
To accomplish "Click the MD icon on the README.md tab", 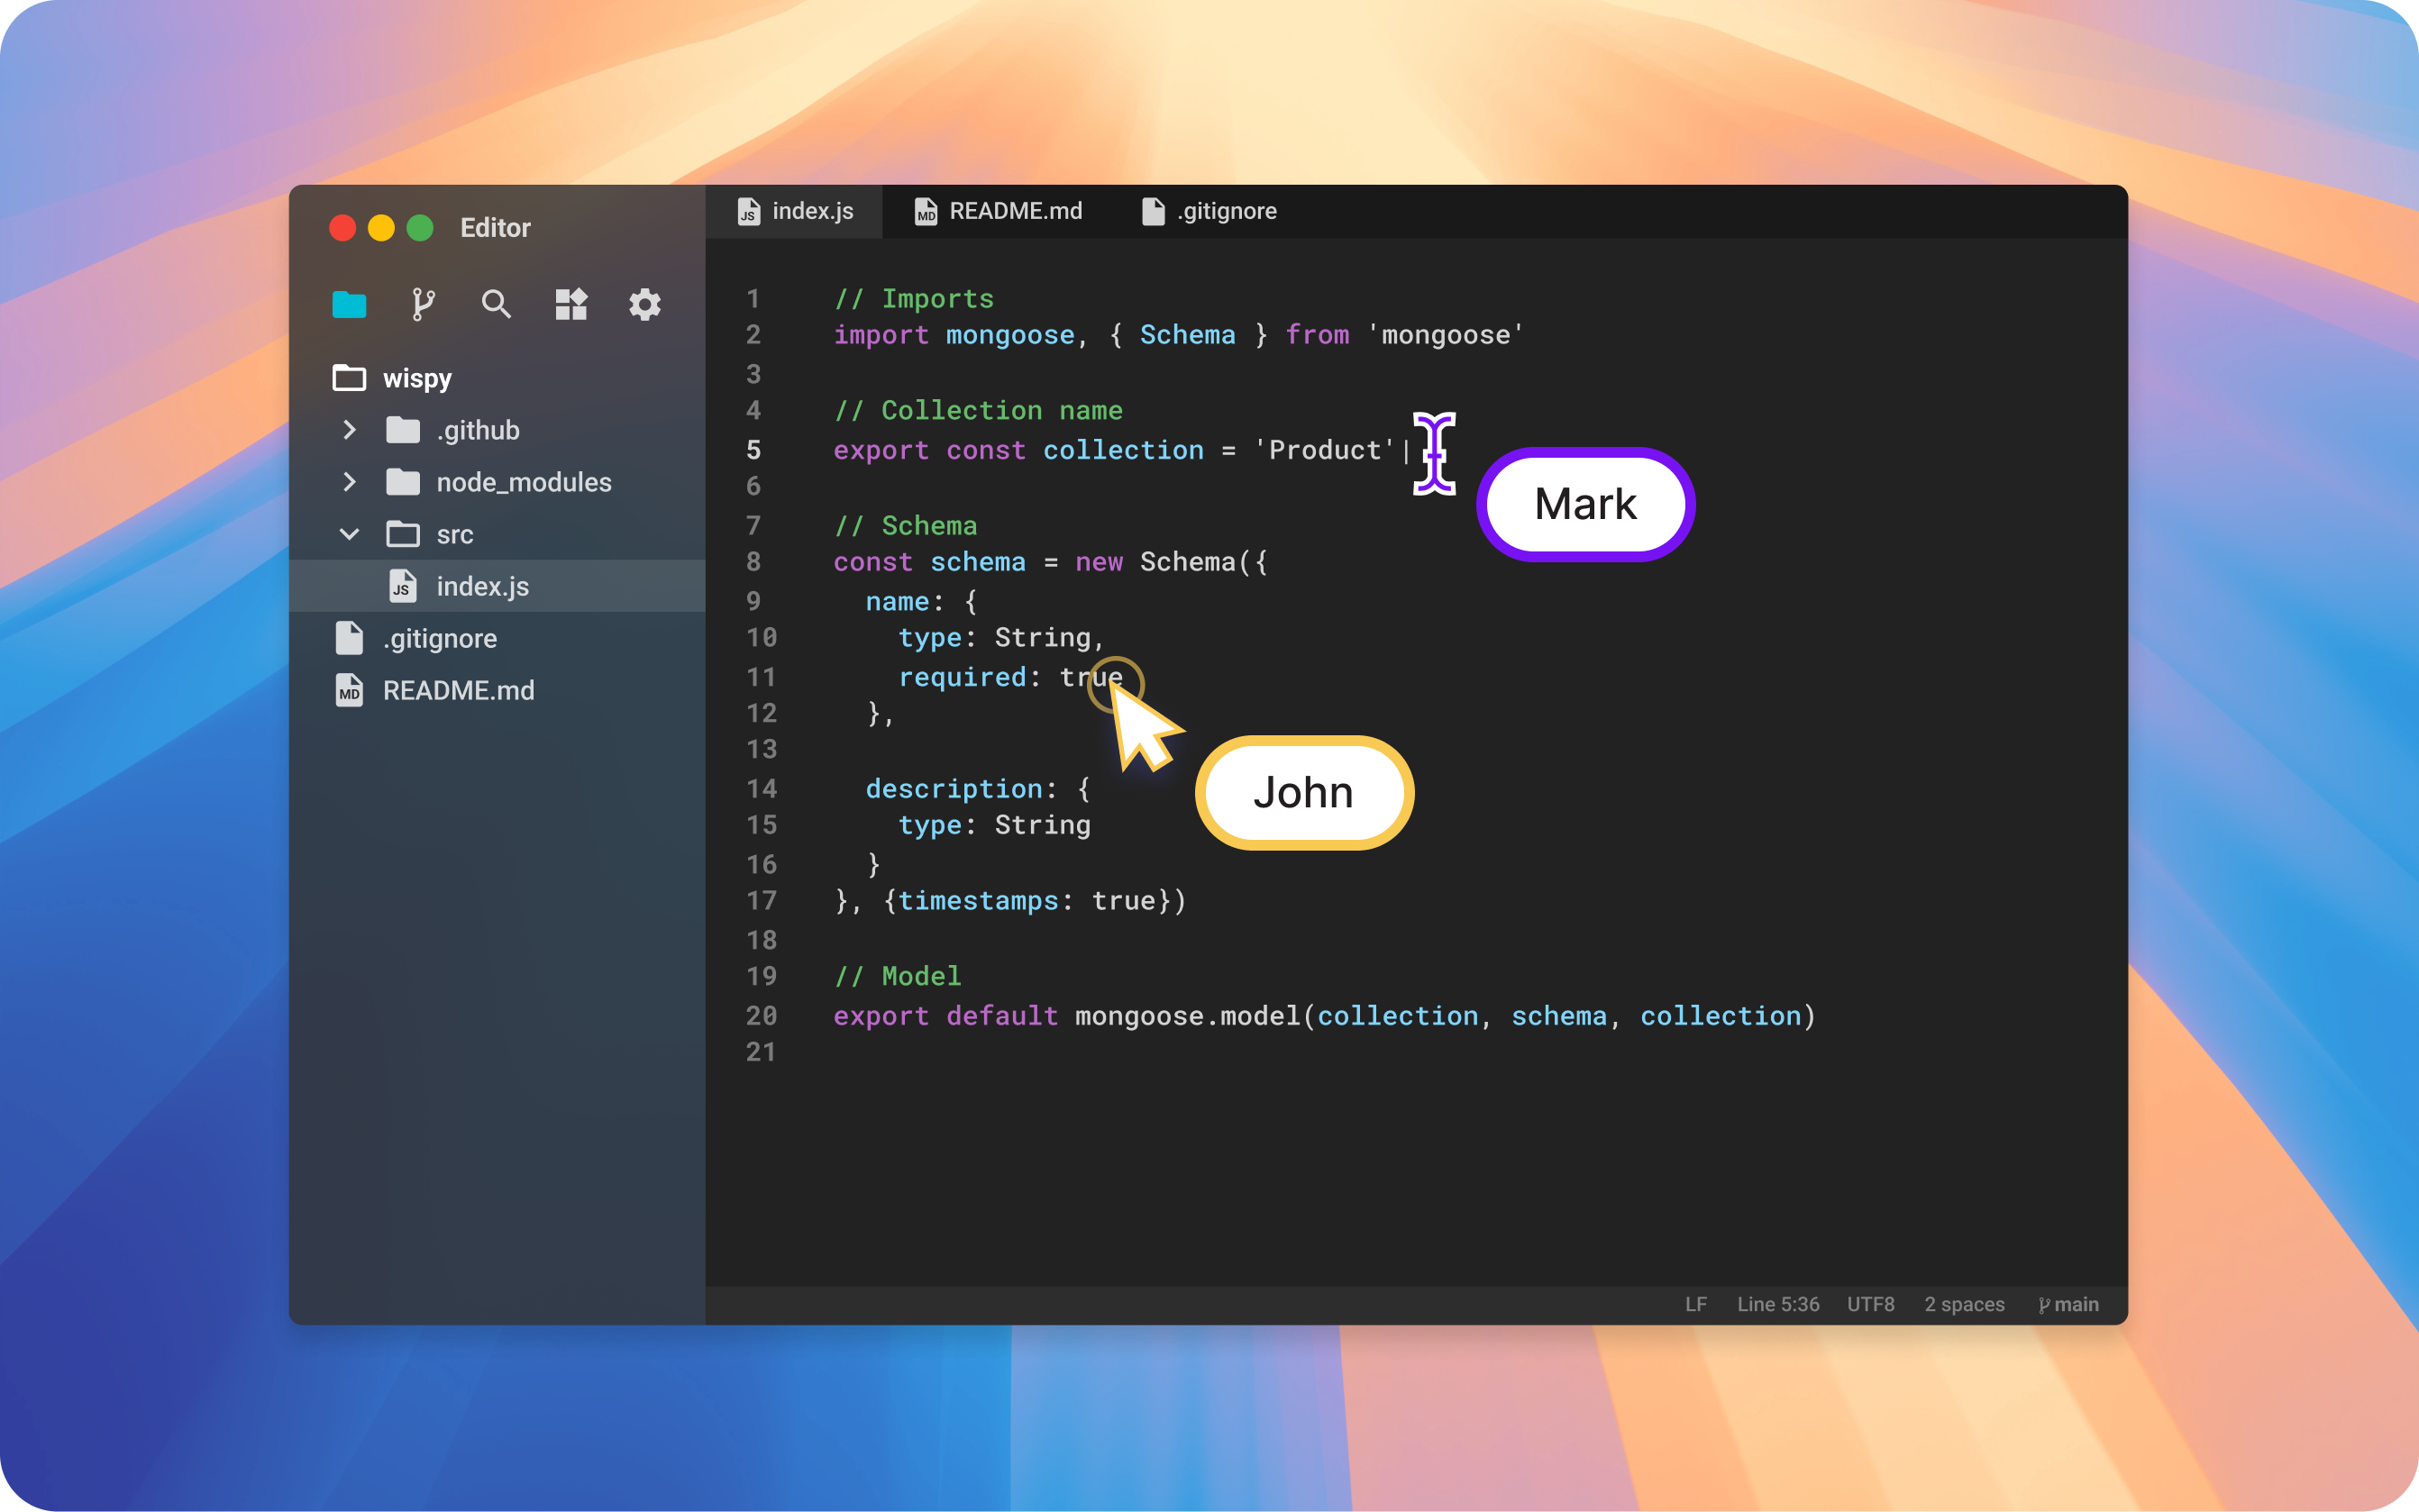I will click(x=926, y=211).
